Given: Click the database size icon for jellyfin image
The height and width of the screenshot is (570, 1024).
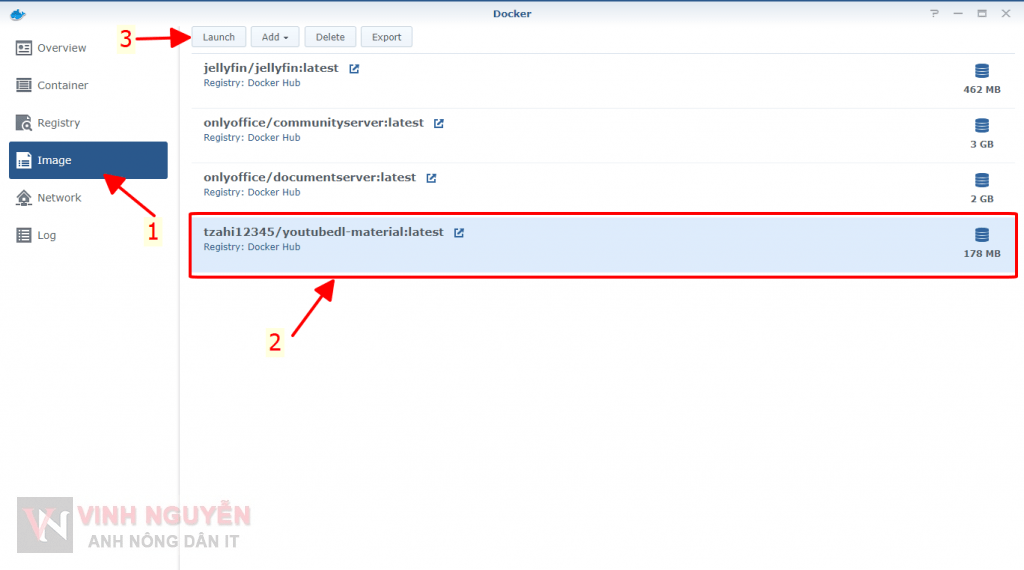Looking at the screenshot, I should coord(981,71).
